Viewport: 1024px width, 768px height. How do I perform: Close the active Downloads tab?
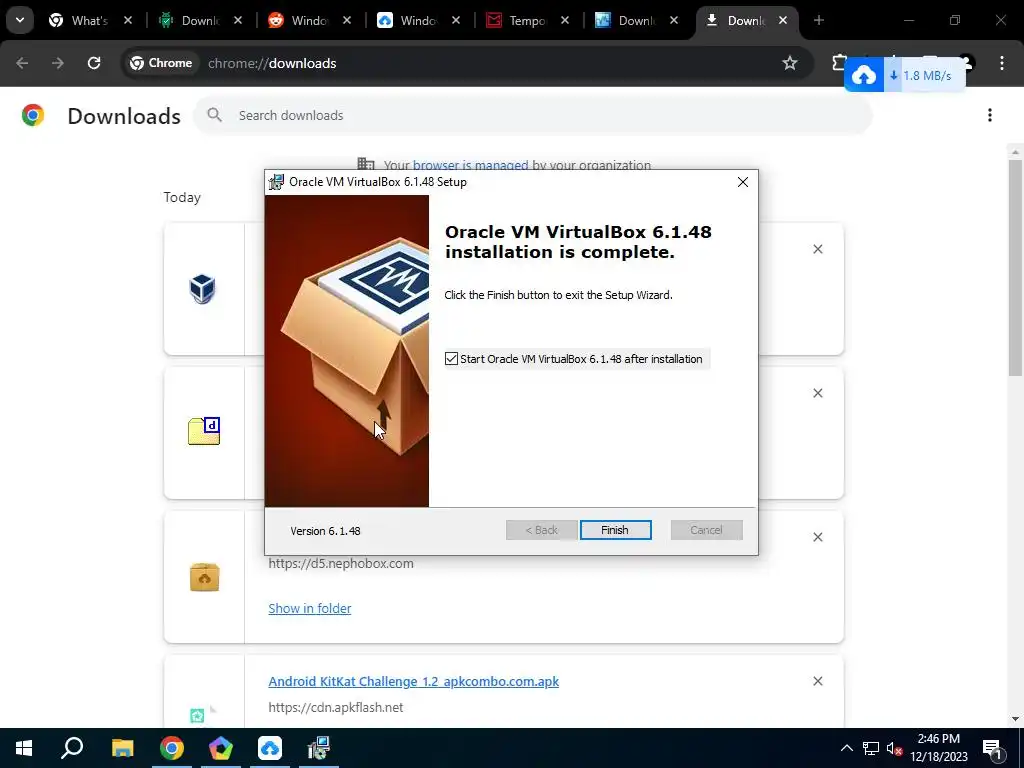[x=782, y=20]
